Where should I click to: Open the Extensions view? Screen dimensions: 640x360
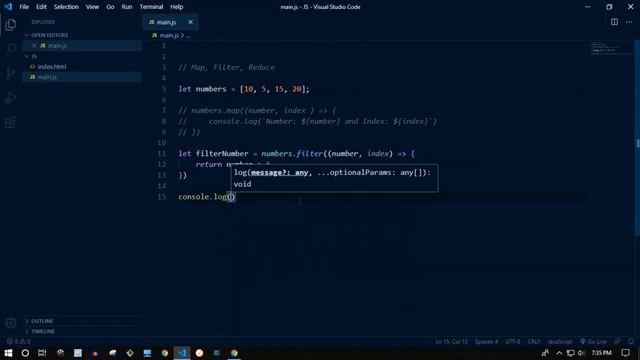pyautogui.click(x=11, y=122)
